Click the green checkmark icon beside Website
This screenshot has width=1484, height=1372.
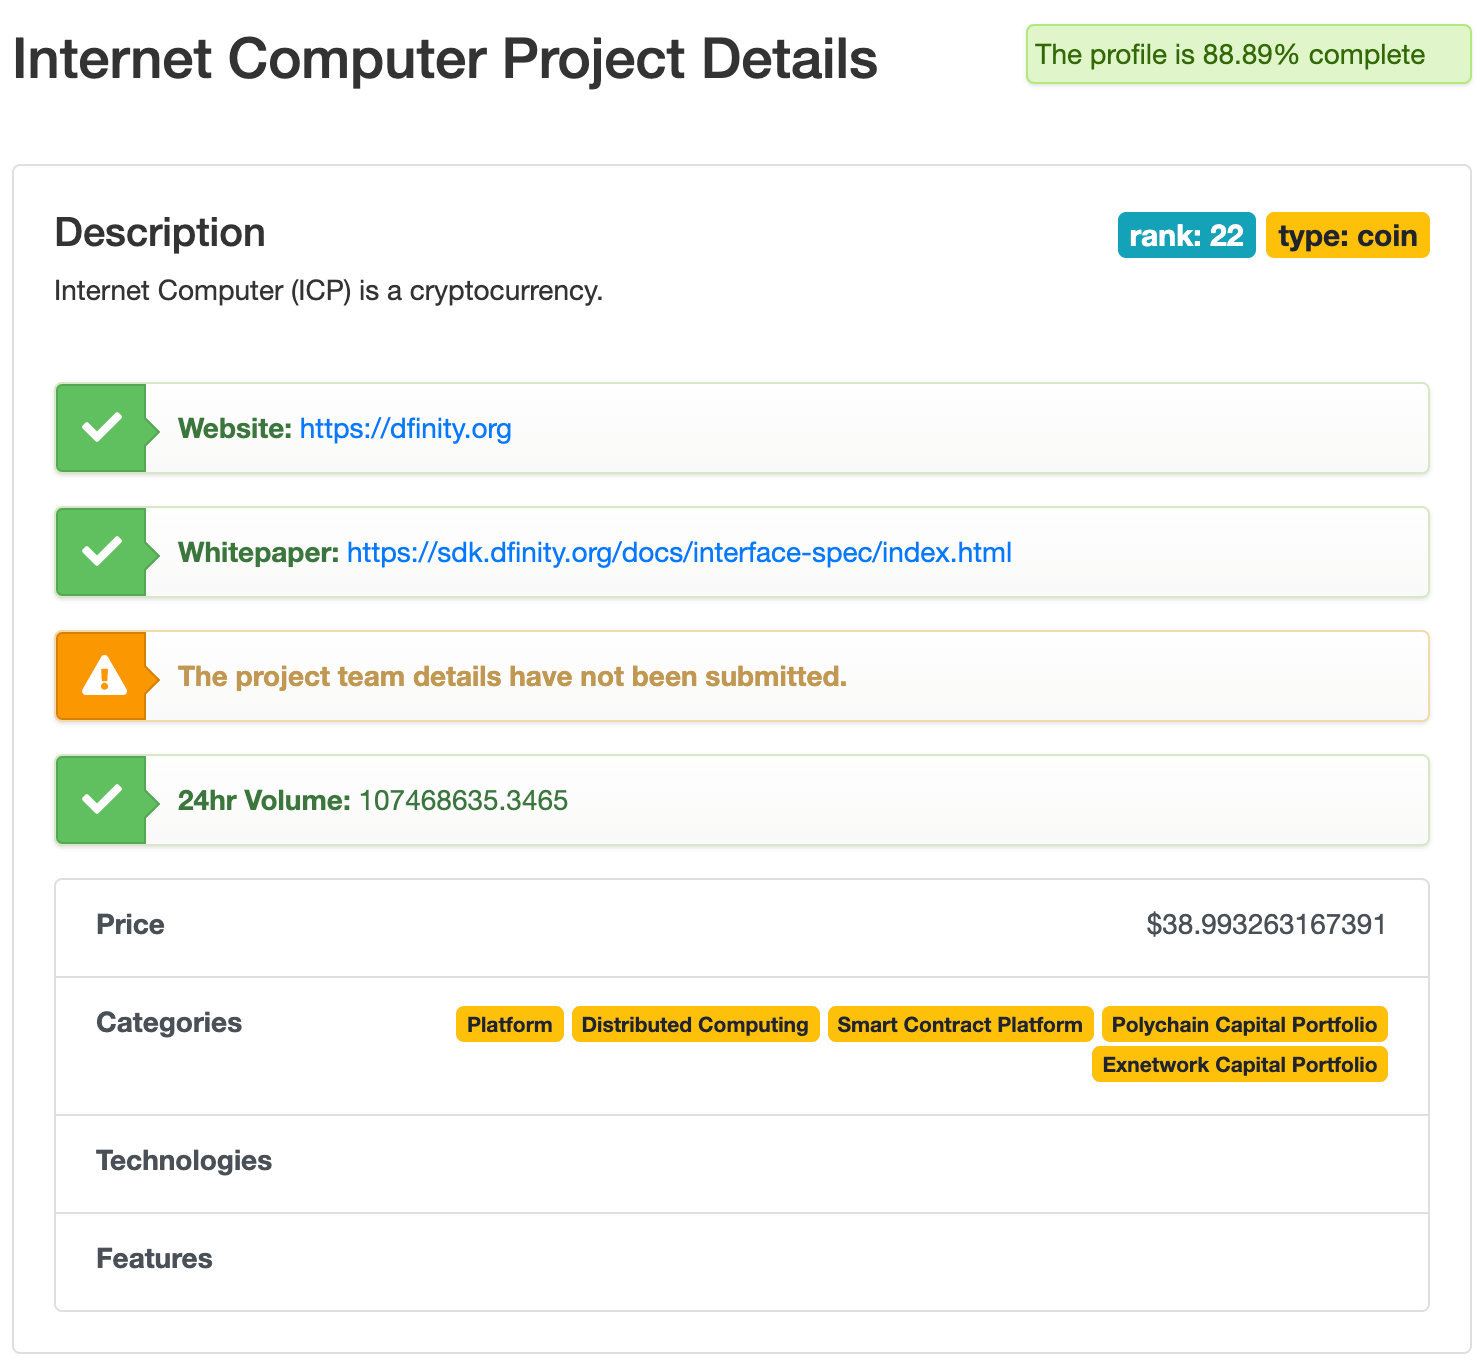(x=101, y=428)
